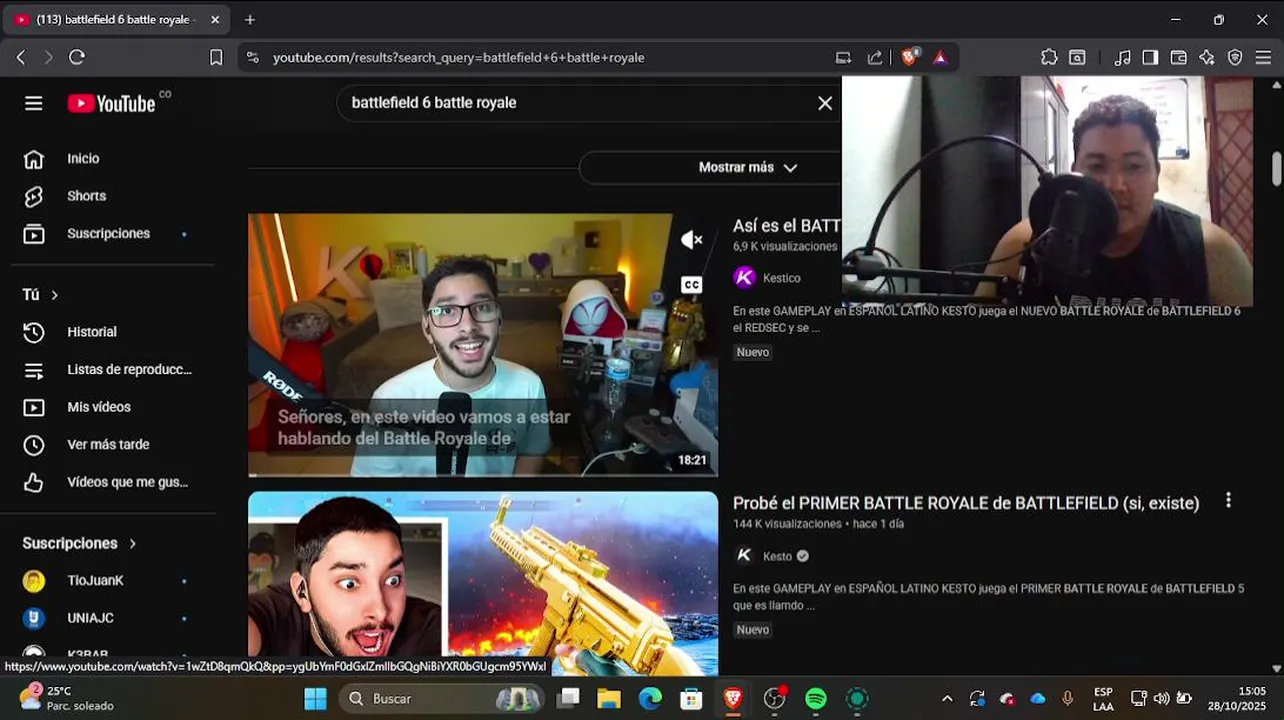1284x720 pixels.
Task: Open Microsoft Store from the taskbar
Action: [x=691, y=698]
